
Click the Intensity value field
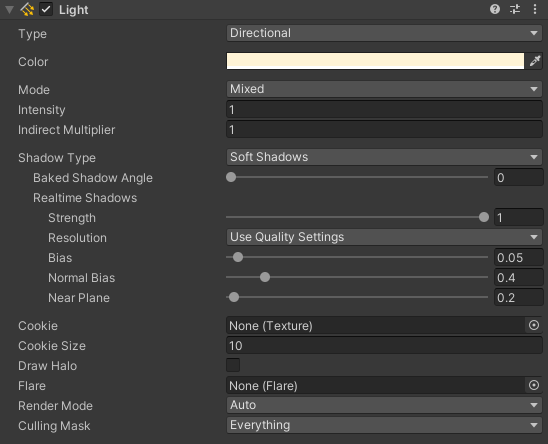pos(384,109)
